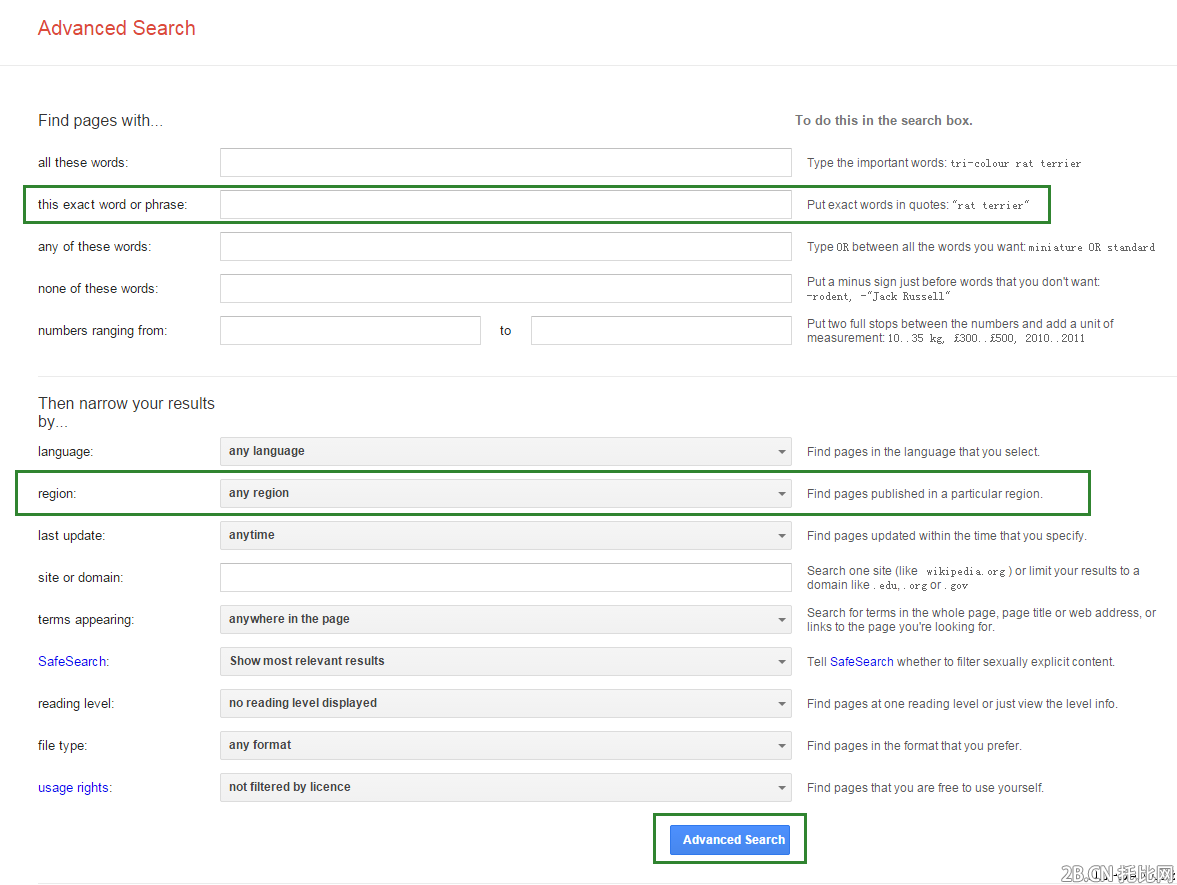Click the upper range number field after 'to'
This screenshot has height=885, width=1177.
point(661,331)
